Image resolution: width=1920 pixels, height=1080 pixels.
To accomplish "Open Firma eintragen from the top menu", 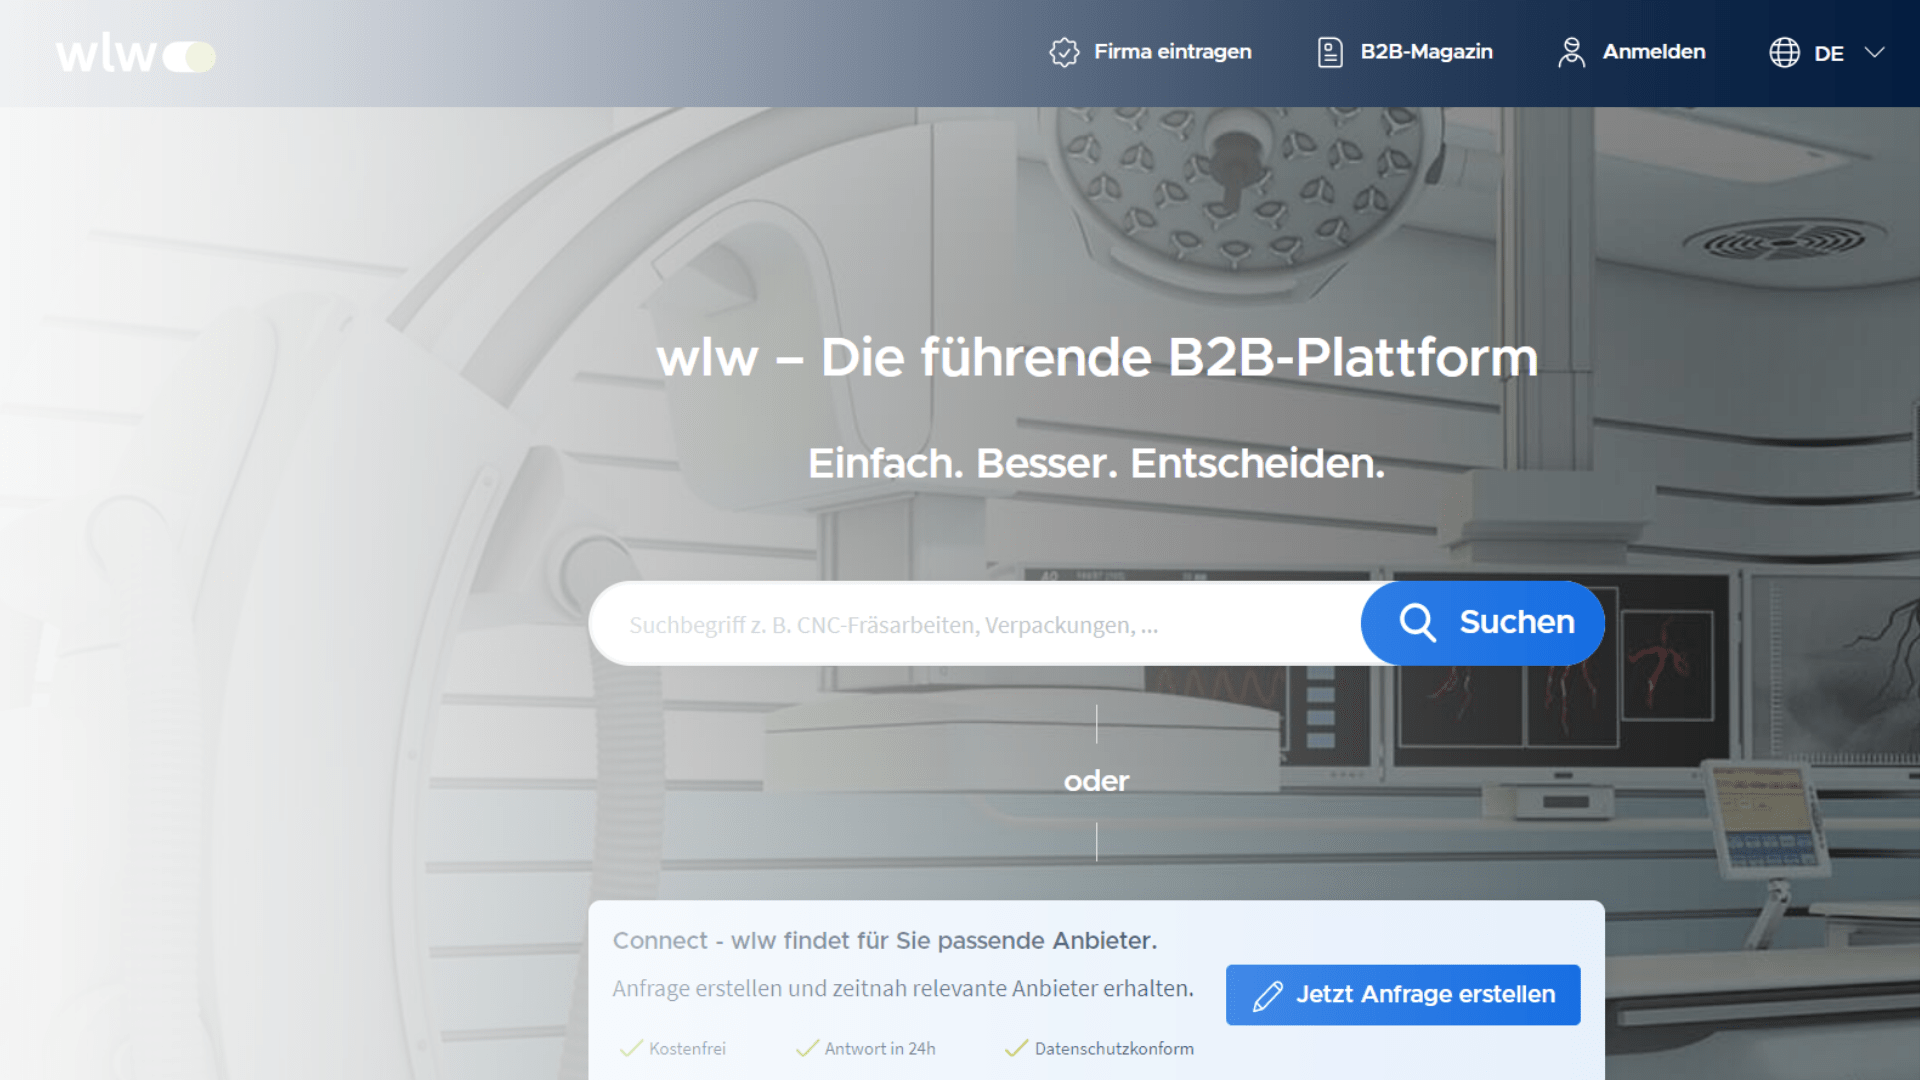I will point(1172,52).
